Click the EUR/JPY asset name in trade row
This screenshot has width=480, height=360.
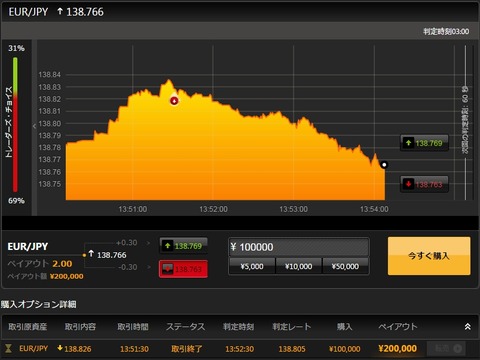pos(34,349)
